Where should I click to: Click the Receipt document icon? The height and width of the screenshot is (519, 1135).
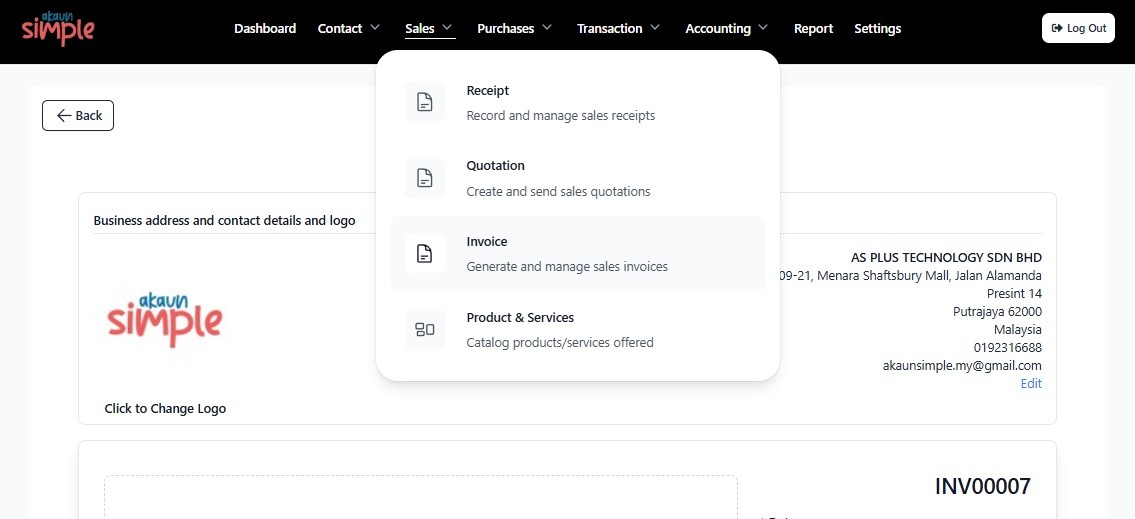[x=425, y=102]
